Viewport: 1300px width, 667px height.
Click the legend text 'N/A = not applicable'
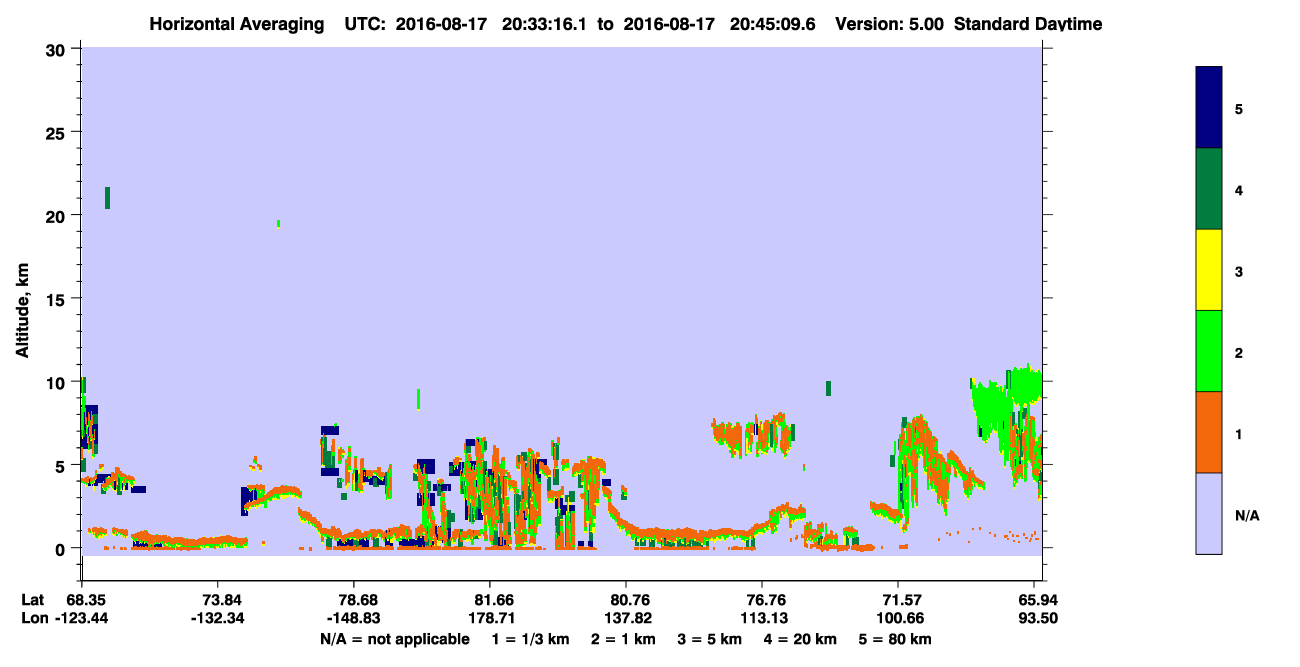pos(395,639)
